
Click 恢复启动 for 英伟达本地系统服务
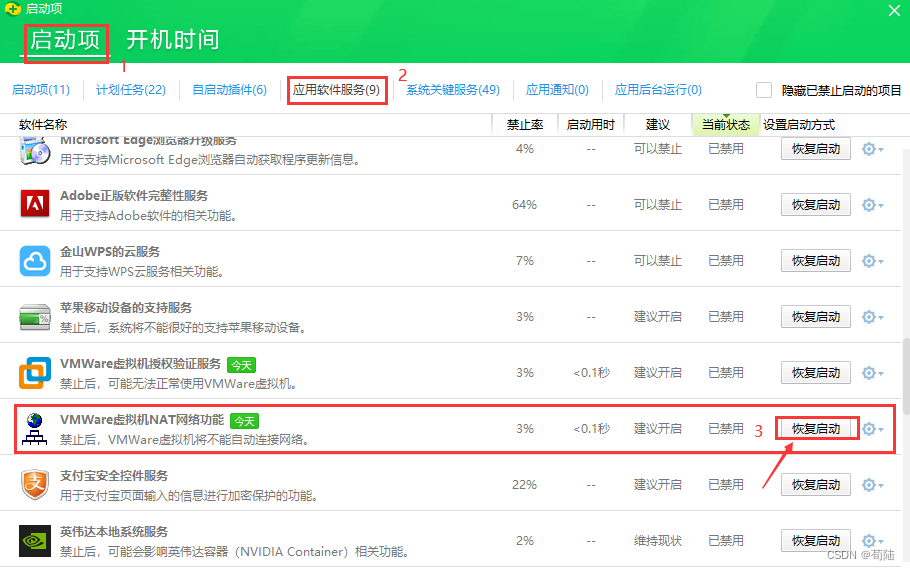(x=815, y=541)
